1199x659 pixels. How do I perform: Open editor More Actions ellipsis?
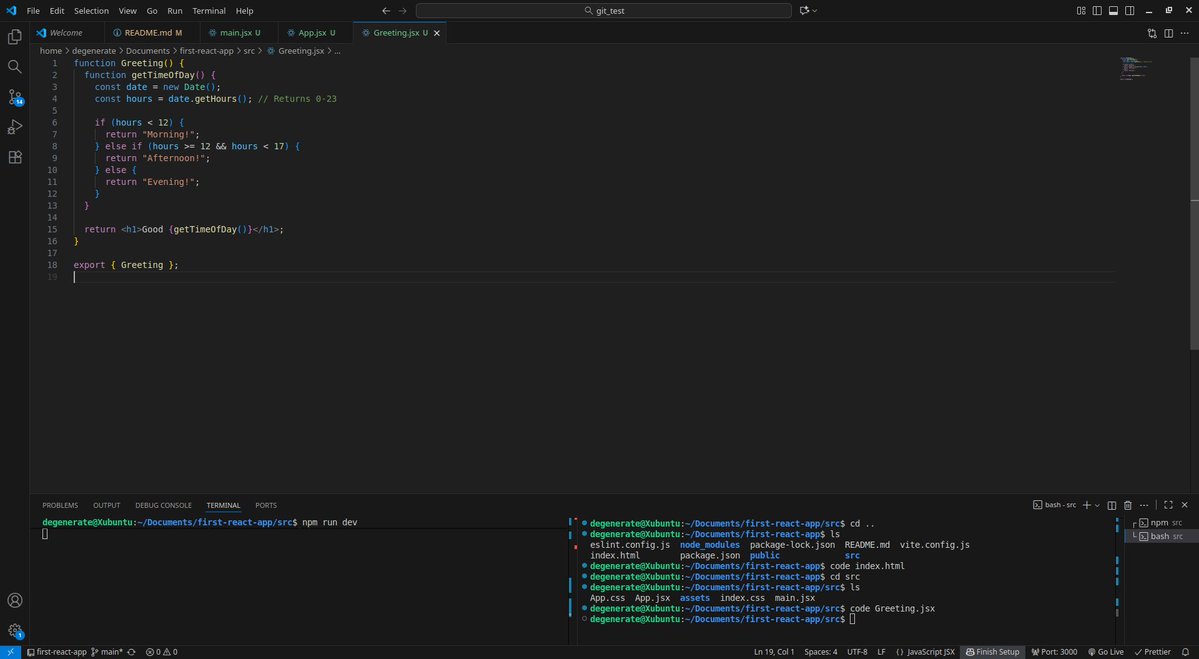tap(1184, 33)
